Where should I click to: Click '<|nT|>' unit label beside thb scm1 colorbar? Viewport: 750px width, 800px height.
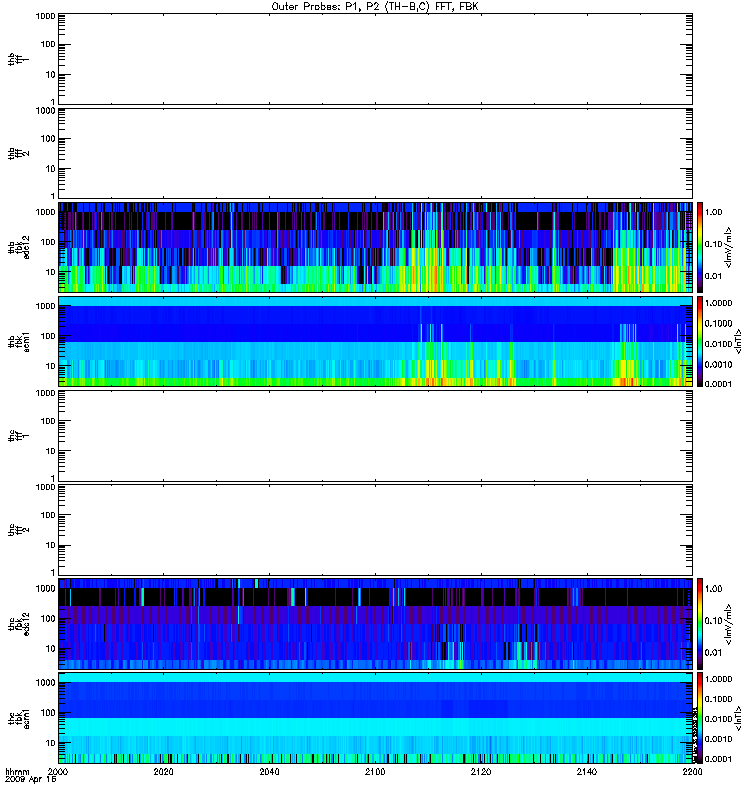738,341
